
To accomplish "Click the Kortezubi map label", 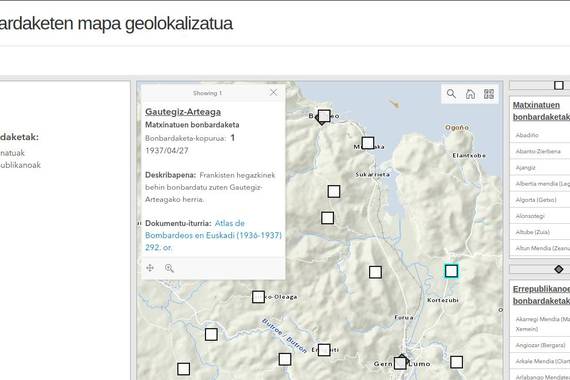I will click(442, 300).
